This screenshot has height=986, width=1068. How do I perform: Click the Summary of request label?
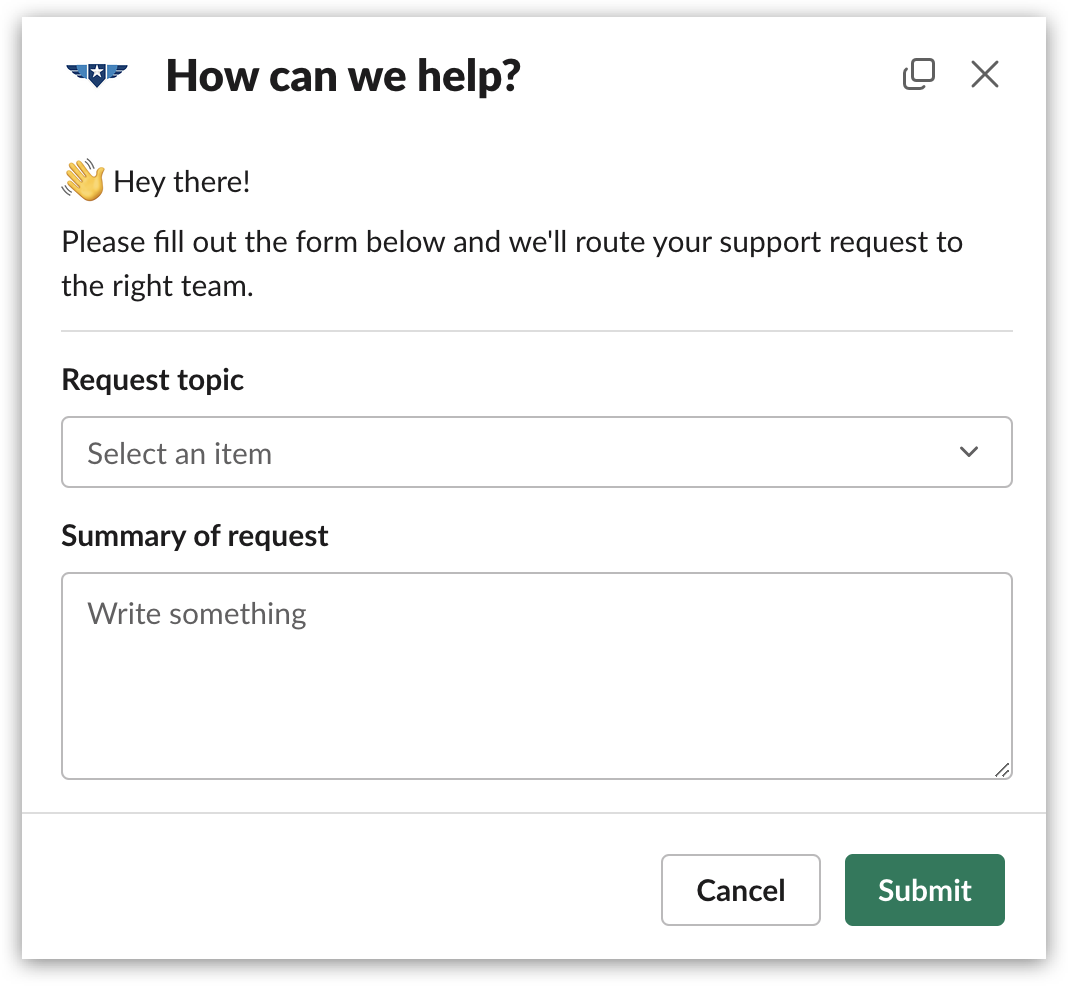(x=195, y=536)
